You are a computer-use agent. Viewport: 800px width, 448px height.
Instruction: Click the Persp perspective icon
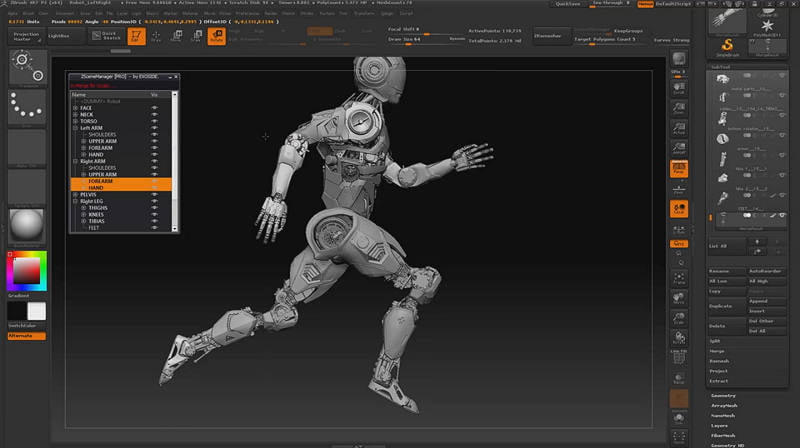(679, 166)
